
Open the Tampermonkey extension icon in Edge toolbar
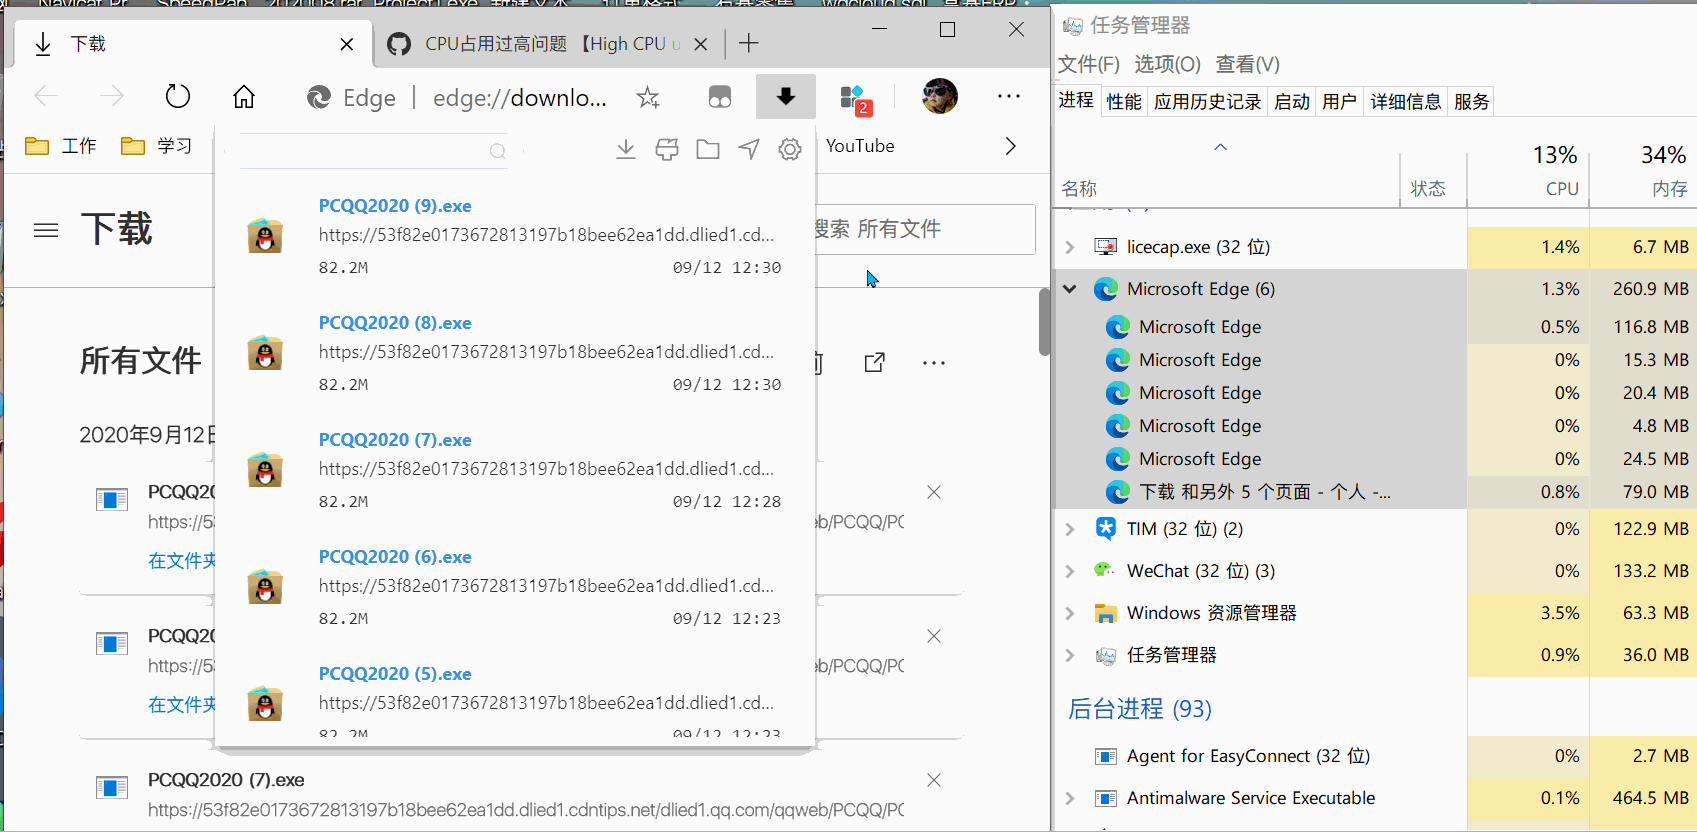coord(720,97)
